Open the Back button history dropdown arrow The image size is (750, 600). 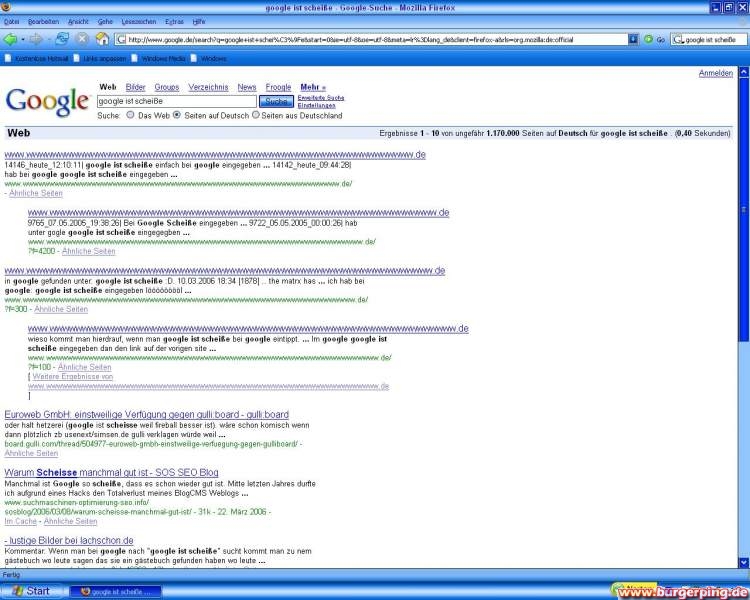[23, 39]
